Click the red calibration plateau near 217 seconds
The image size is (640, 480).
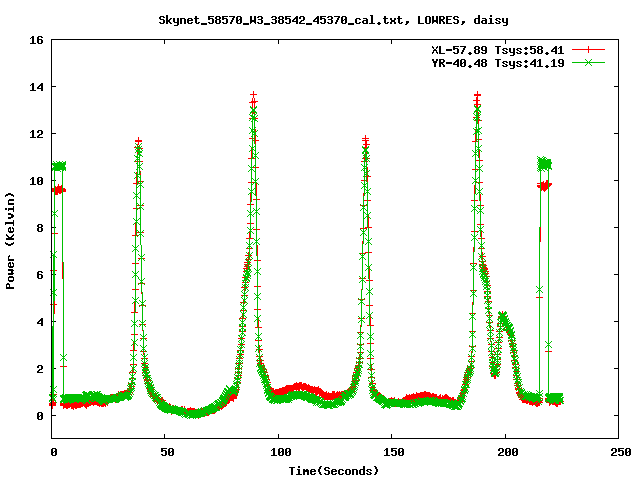(x=544, y=186)
